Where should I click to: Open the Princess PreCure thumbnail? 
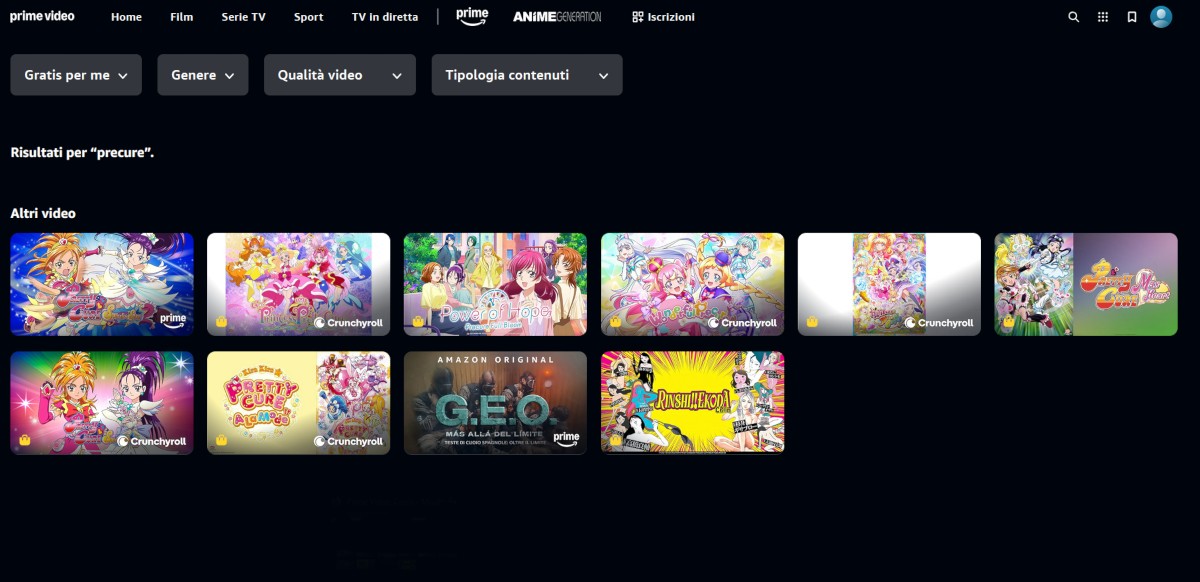click(x=299, y=284)
